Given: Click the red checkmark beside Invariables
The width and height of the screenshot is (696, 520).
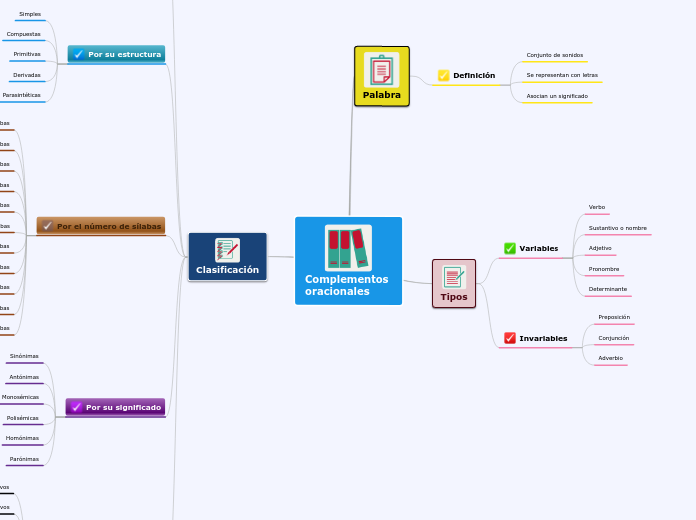Looking at the screenshot, I should (510, 338).
